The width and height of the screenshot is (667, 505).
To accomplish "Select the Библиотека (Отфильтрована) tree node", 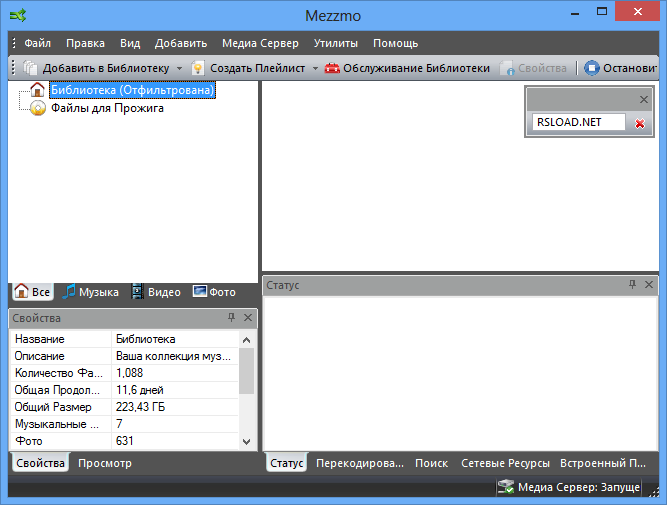I will [132, 90].
